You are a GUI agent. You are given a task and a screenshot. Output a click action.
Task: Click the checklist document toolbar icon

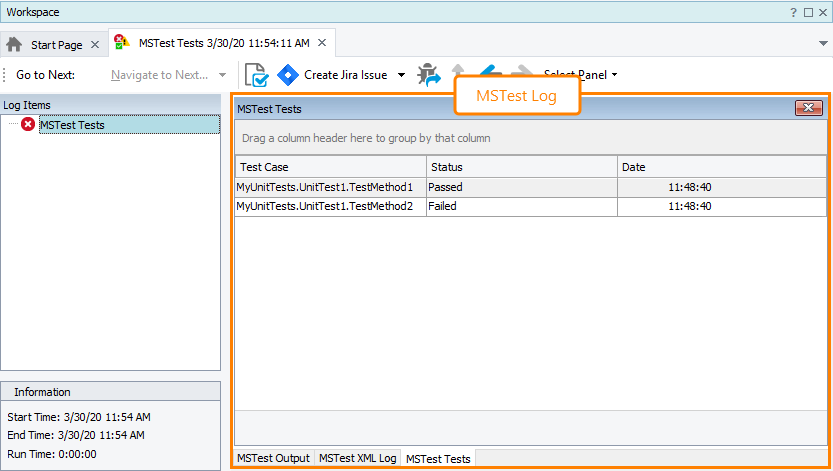257,75
